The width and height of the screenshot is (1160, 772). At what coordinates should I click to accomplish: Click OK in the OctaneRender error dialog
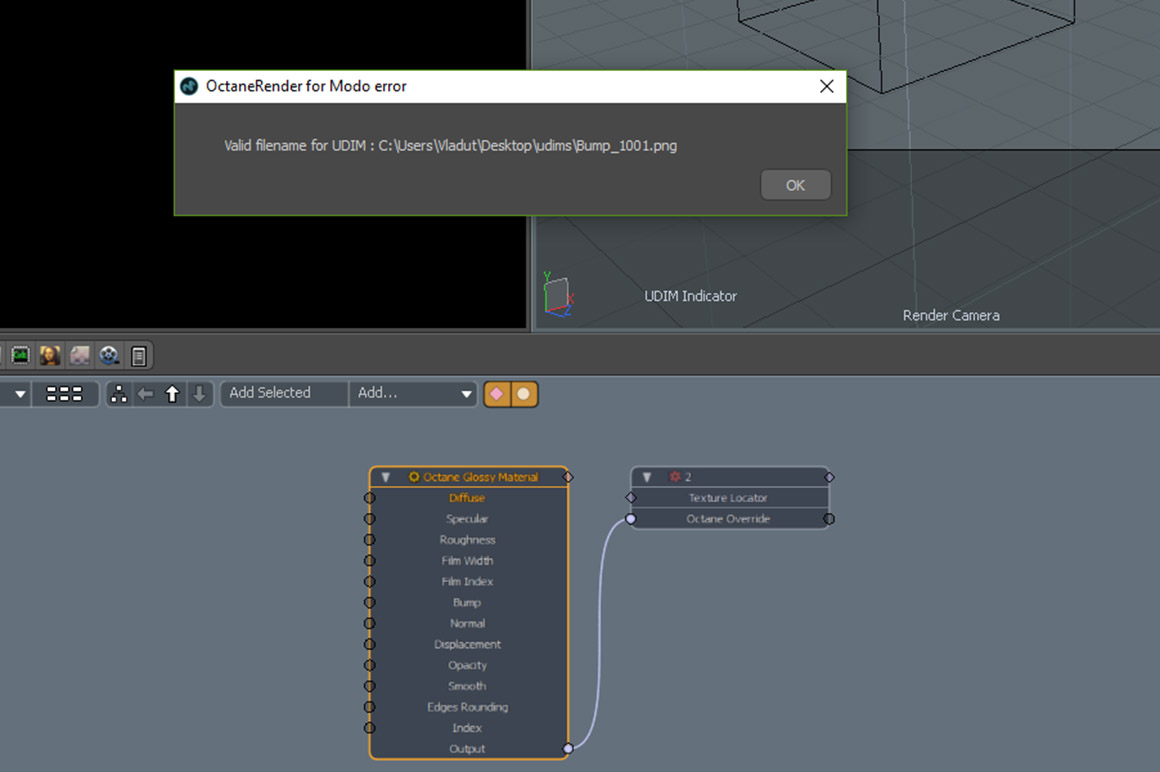click(795, 185)
